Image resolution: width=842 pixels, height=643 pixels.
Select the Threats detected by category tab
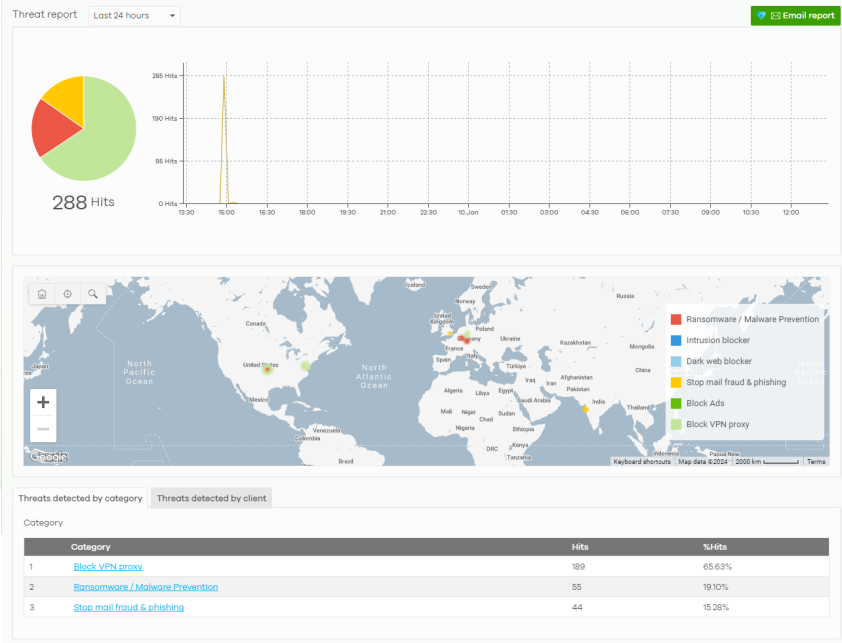coord(80,498)
